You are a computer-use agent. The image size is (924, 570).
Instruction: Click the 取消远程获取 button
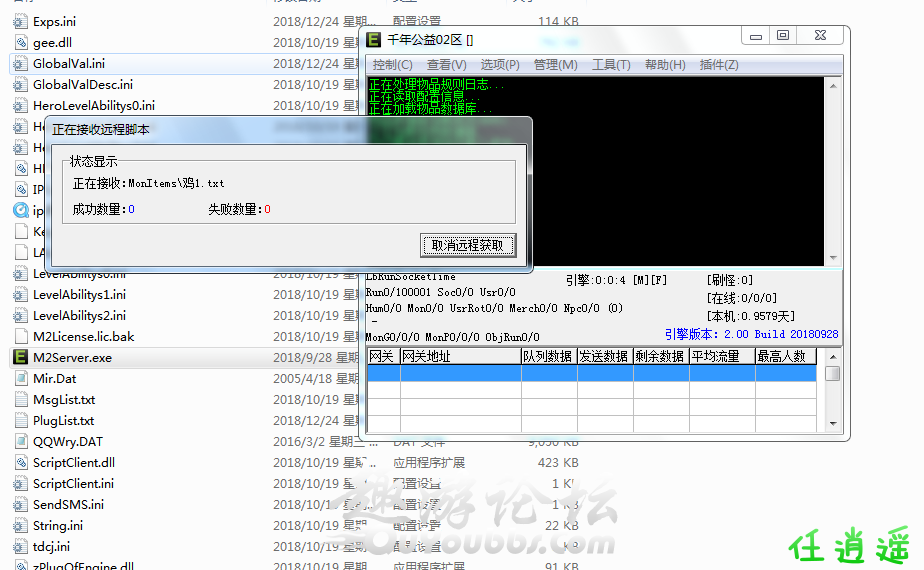click(x=468, y=245)
